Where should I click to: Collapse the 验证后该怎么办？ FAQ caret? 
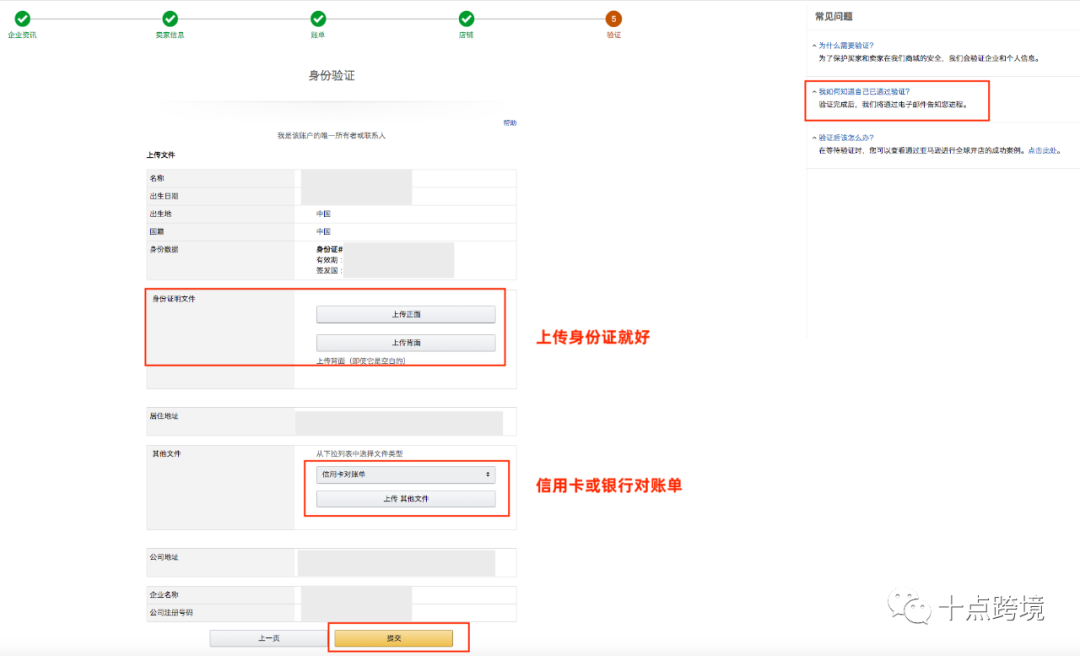(814, 138)
